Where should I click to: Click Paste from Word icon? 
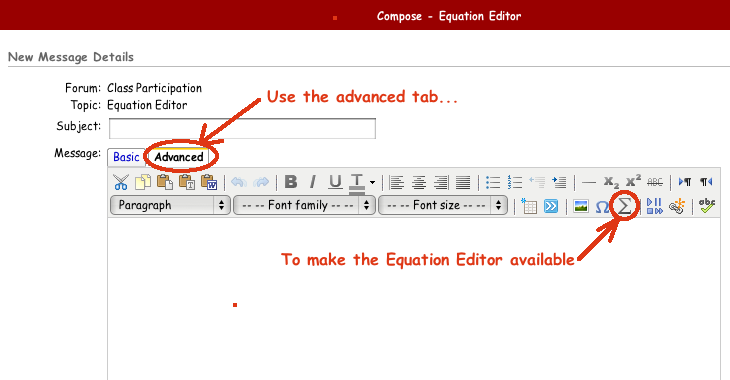(x=209, y=182)
